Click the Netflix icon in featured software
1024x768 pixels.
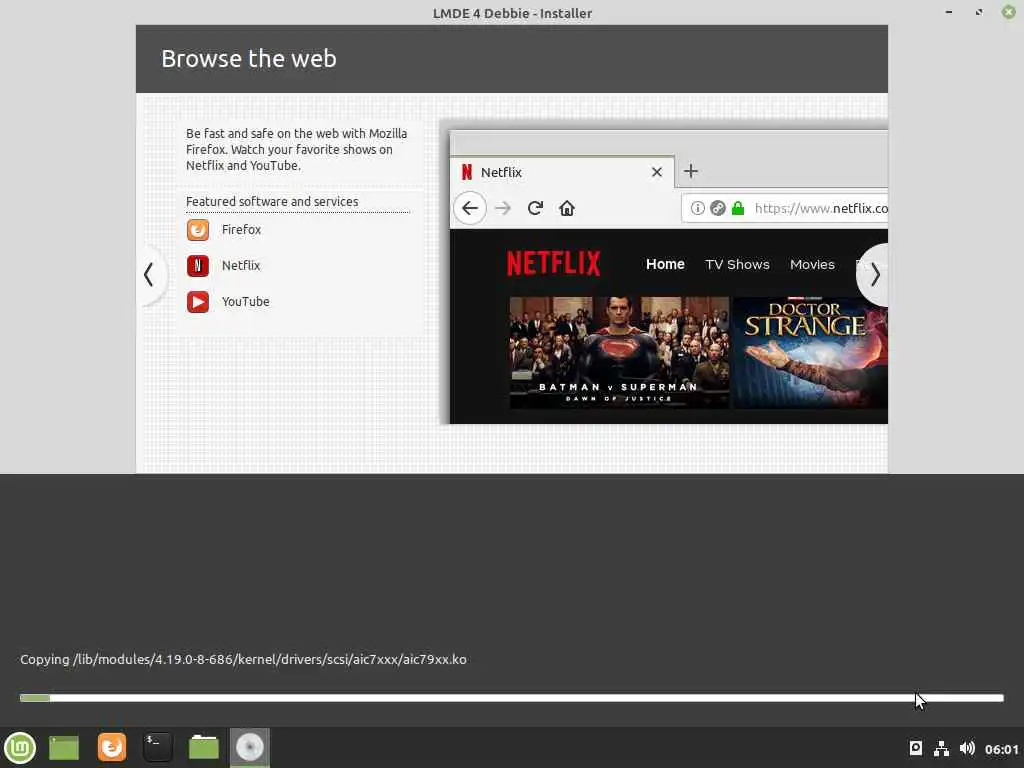point(198,266)
